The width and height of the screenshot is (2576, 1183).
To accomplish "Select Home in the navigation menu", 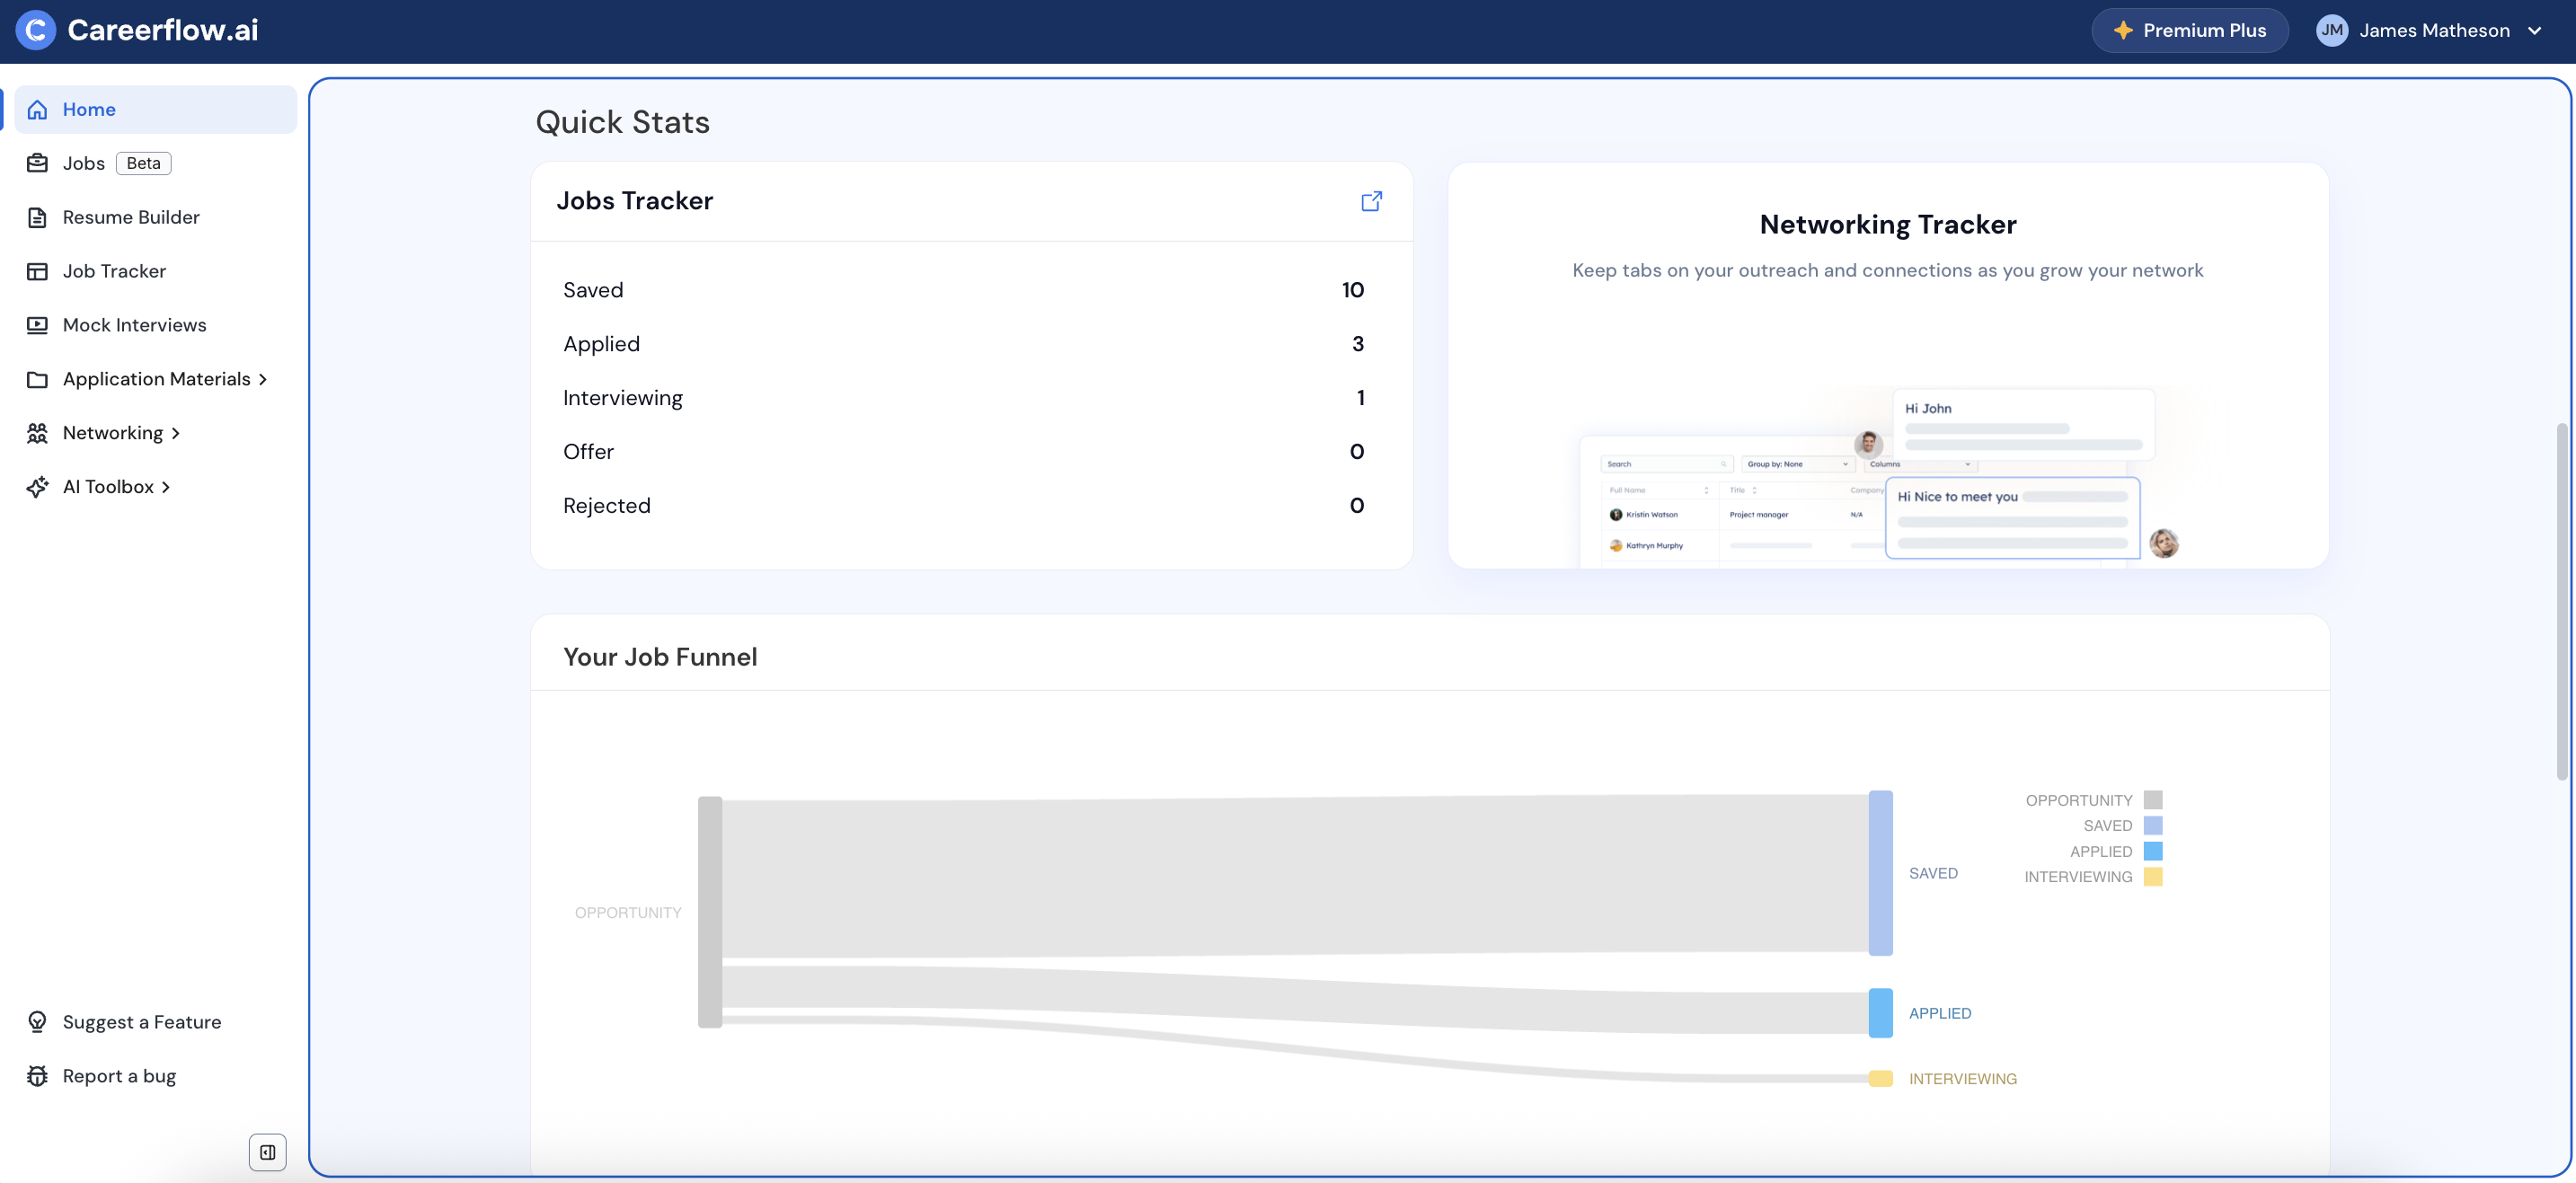I will (x=90, y=110).
